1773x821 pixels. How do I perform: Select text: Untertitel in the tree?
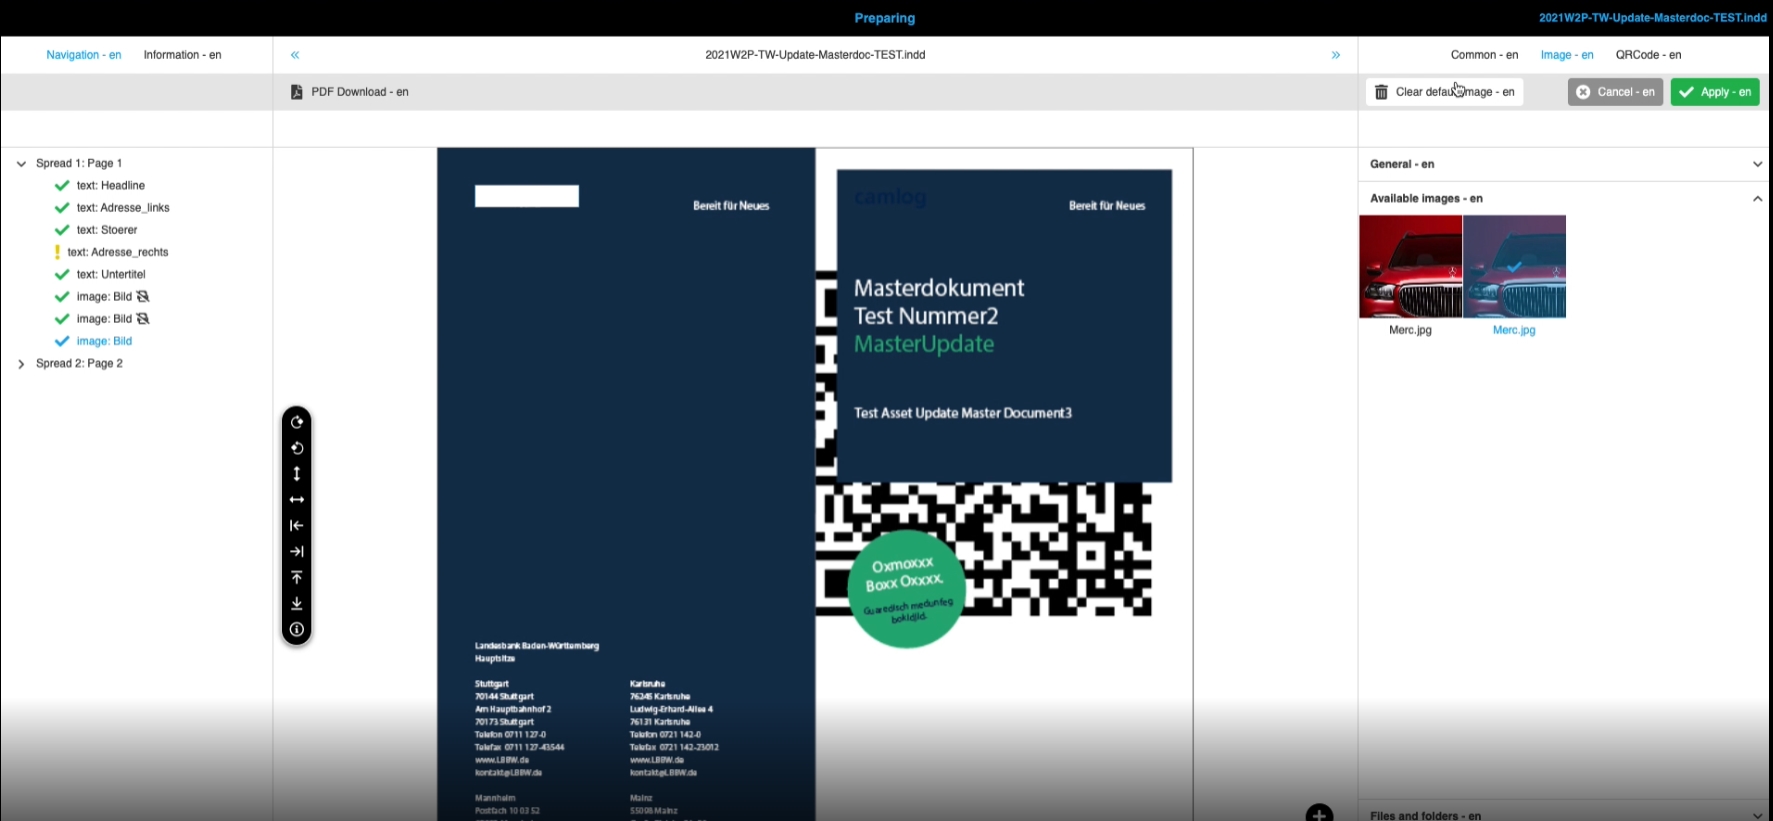pyautogui.click(x=111, y=274)
